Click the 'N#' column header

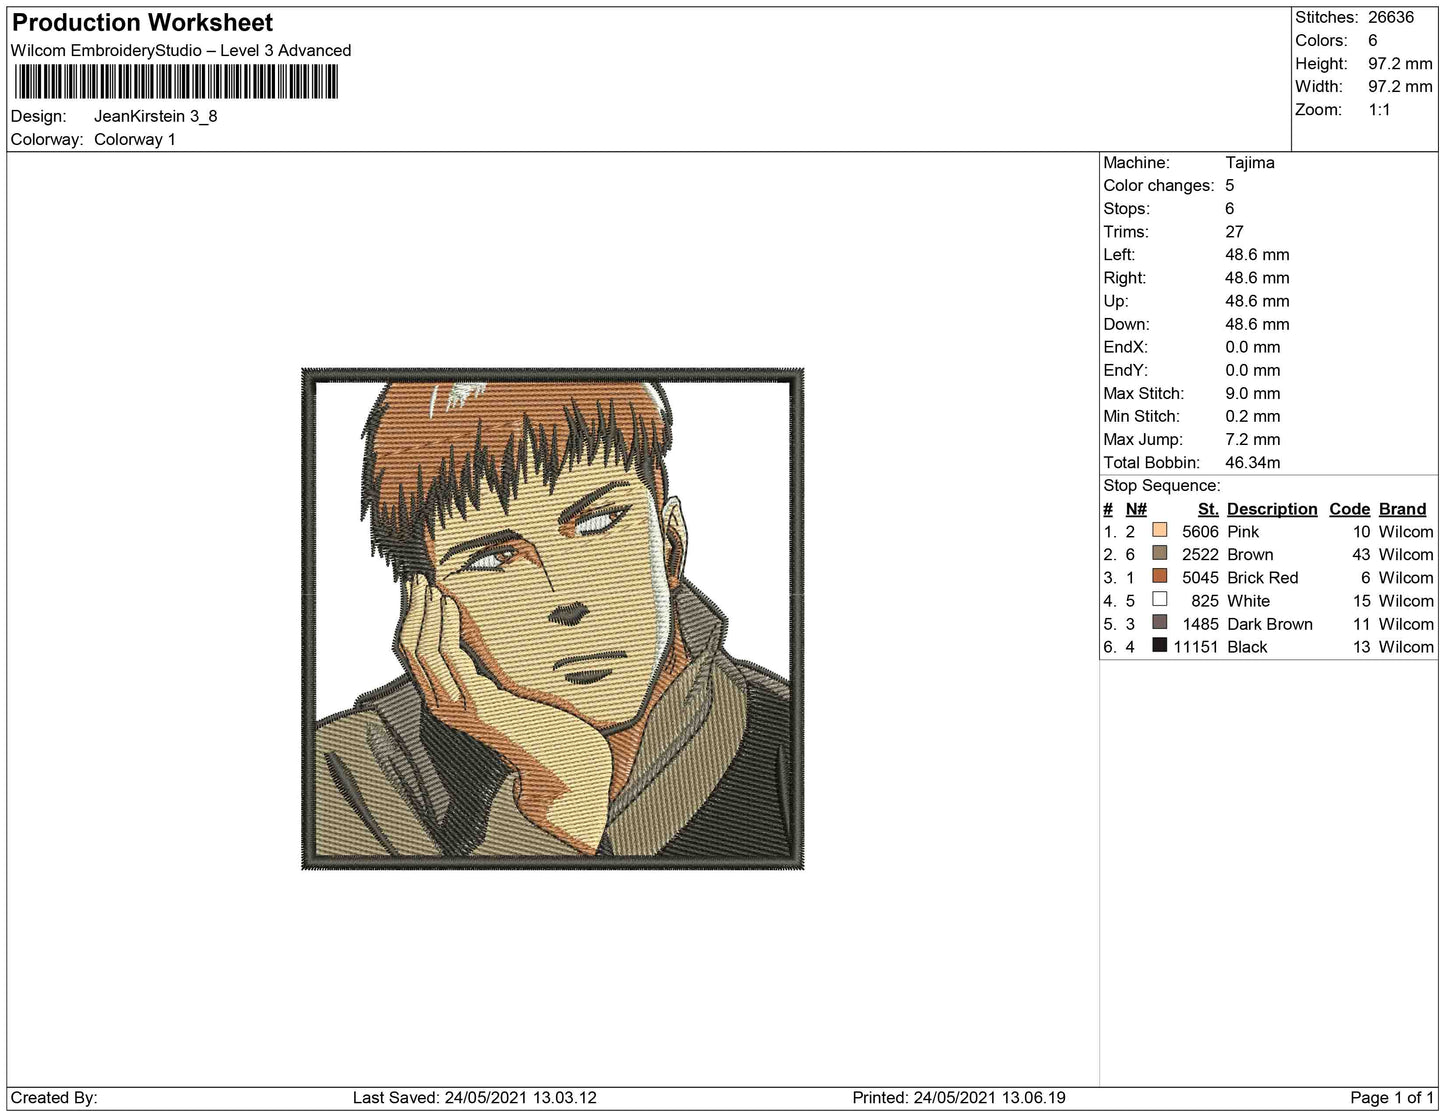coord(1136,509)
